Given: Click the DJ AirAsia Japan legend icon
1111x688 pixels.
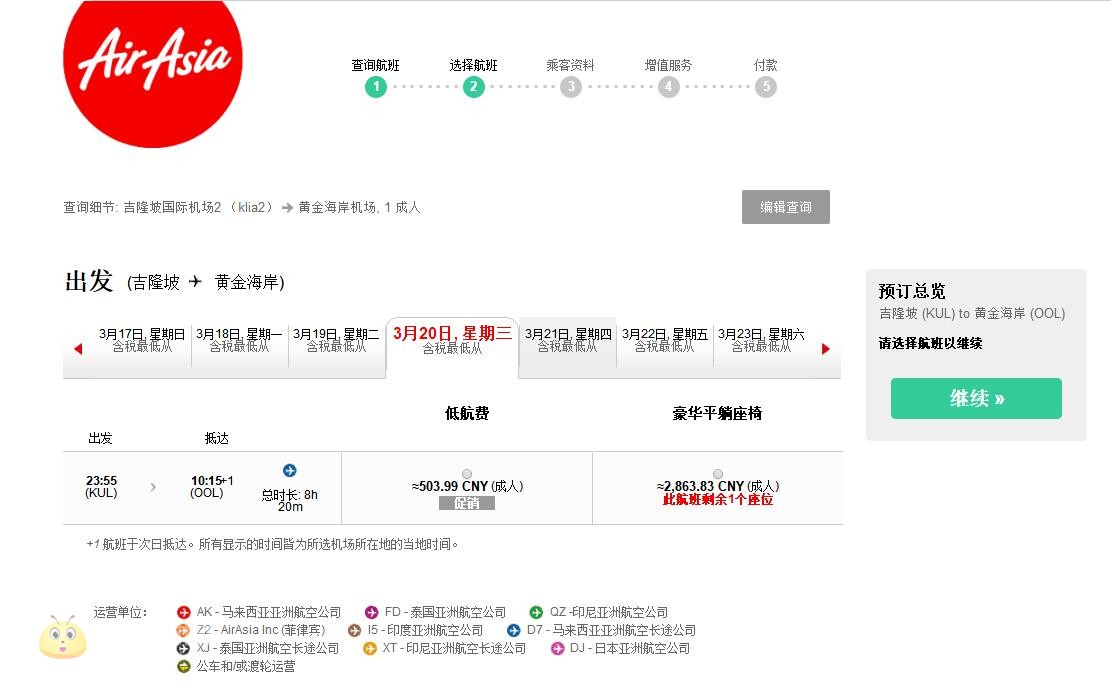Looking at the screenshot, I should coord(557,648).
